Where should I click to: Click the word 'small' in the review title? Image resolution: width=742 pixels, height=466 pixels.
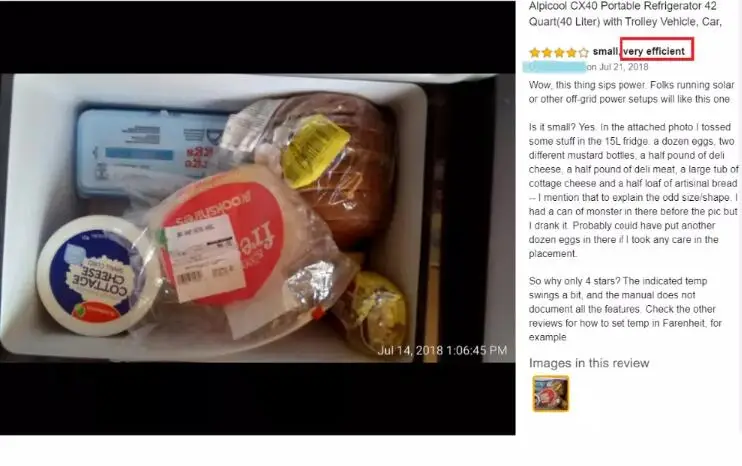click(605, 51)
